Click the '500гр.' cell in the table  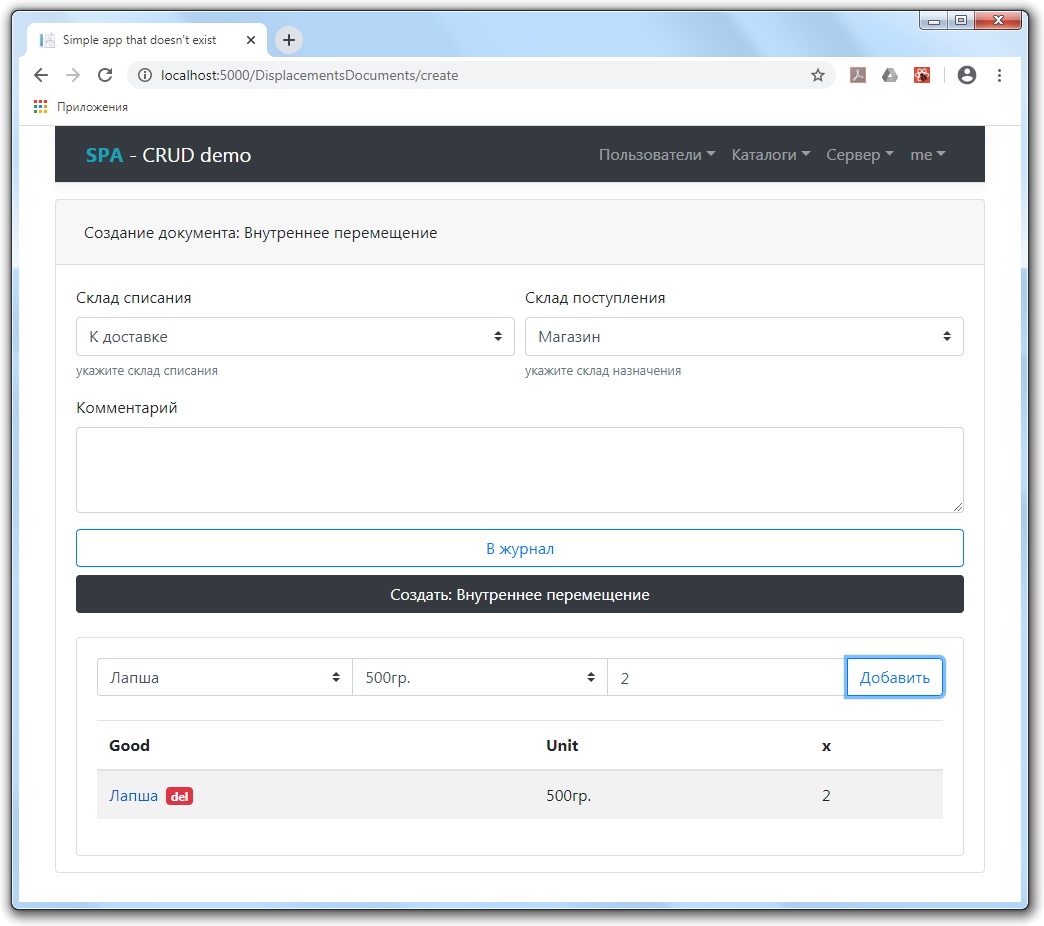click(x=569, y=796)
